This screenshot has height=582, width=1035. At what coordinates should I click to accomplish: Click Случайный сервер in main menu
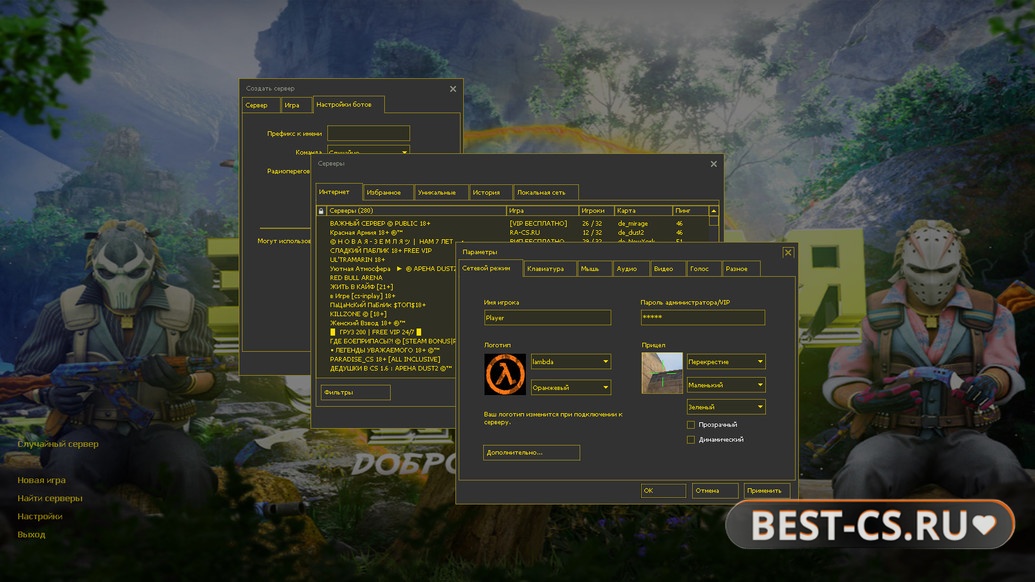click(x=58, y=444)
